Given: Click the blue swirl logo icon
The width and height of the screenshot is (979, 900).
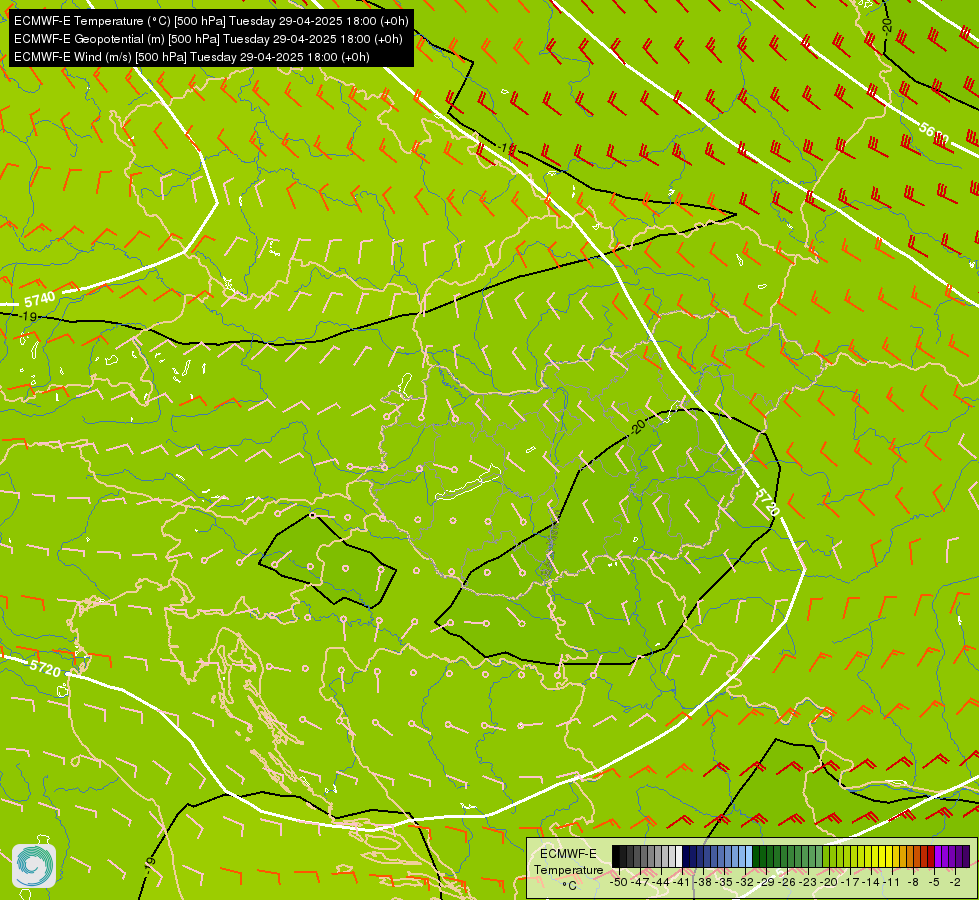Looking at the screenshot, I should 34,865.
